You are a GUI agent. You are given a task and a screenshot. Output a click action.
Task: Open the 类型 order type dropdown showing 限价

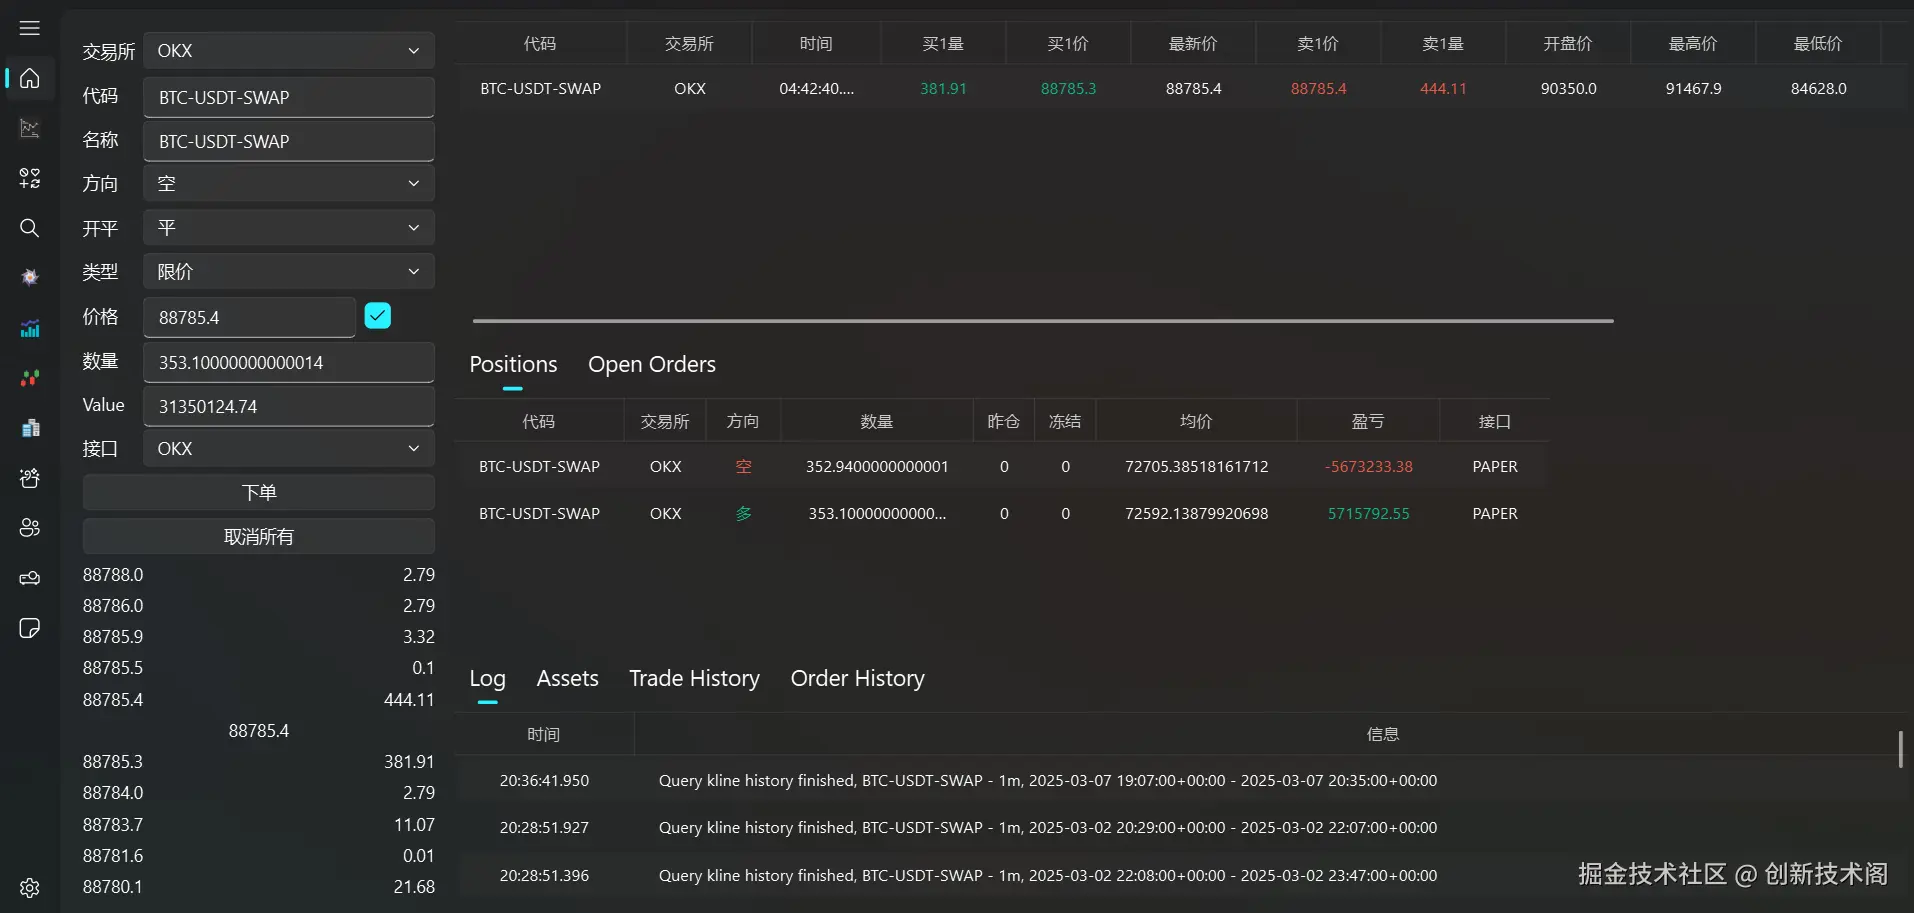(288, 271)
